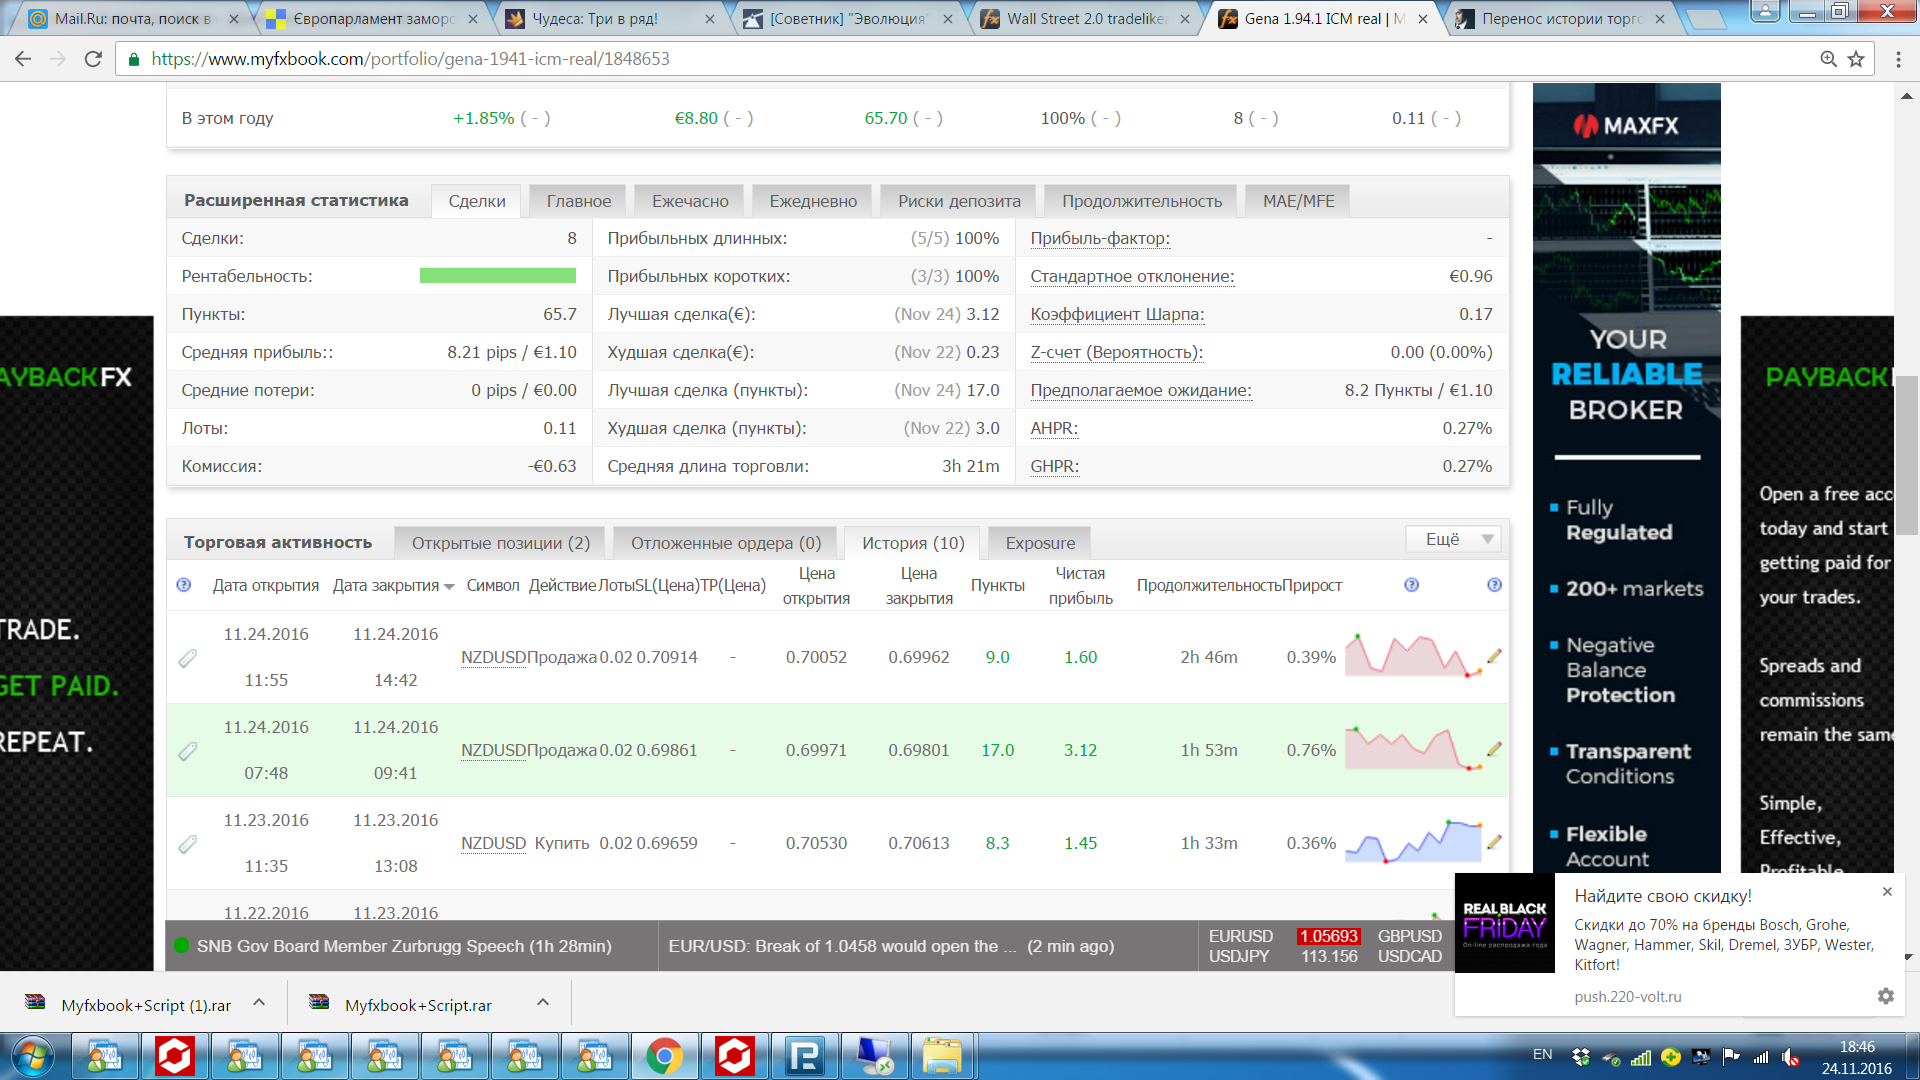Image resolution: width=1920 pixels, height=1080 pixels.
Task: View the site security lock info
Action: pyautogui.click(x=134, y=59)
